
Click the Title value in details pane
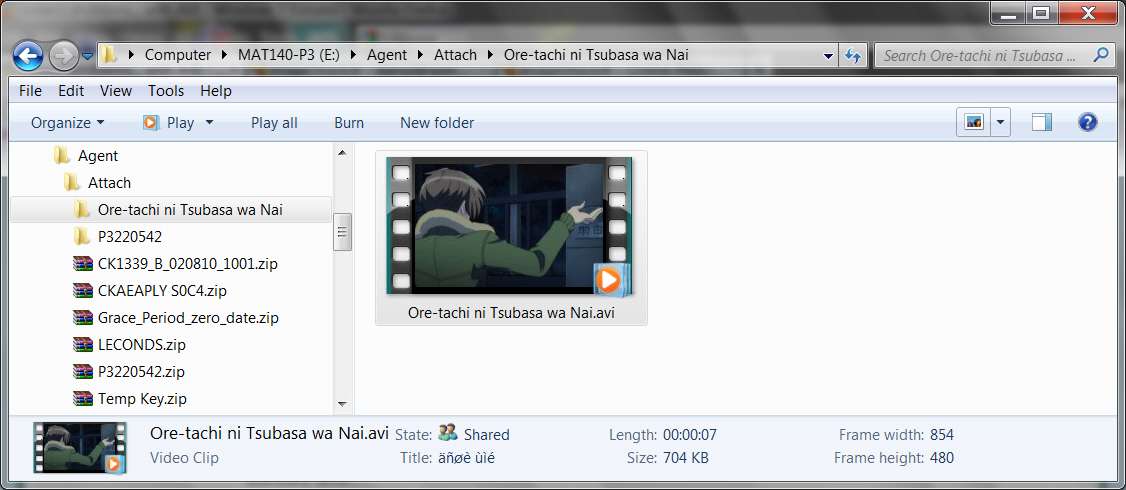467,458
